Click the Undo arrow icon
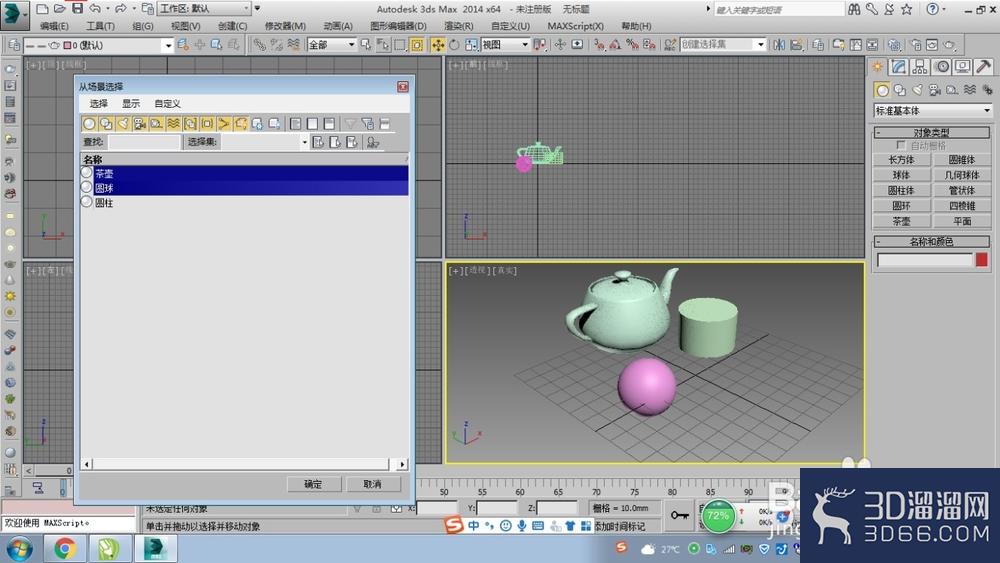1000x563 pixels. [x=95, y=8]
